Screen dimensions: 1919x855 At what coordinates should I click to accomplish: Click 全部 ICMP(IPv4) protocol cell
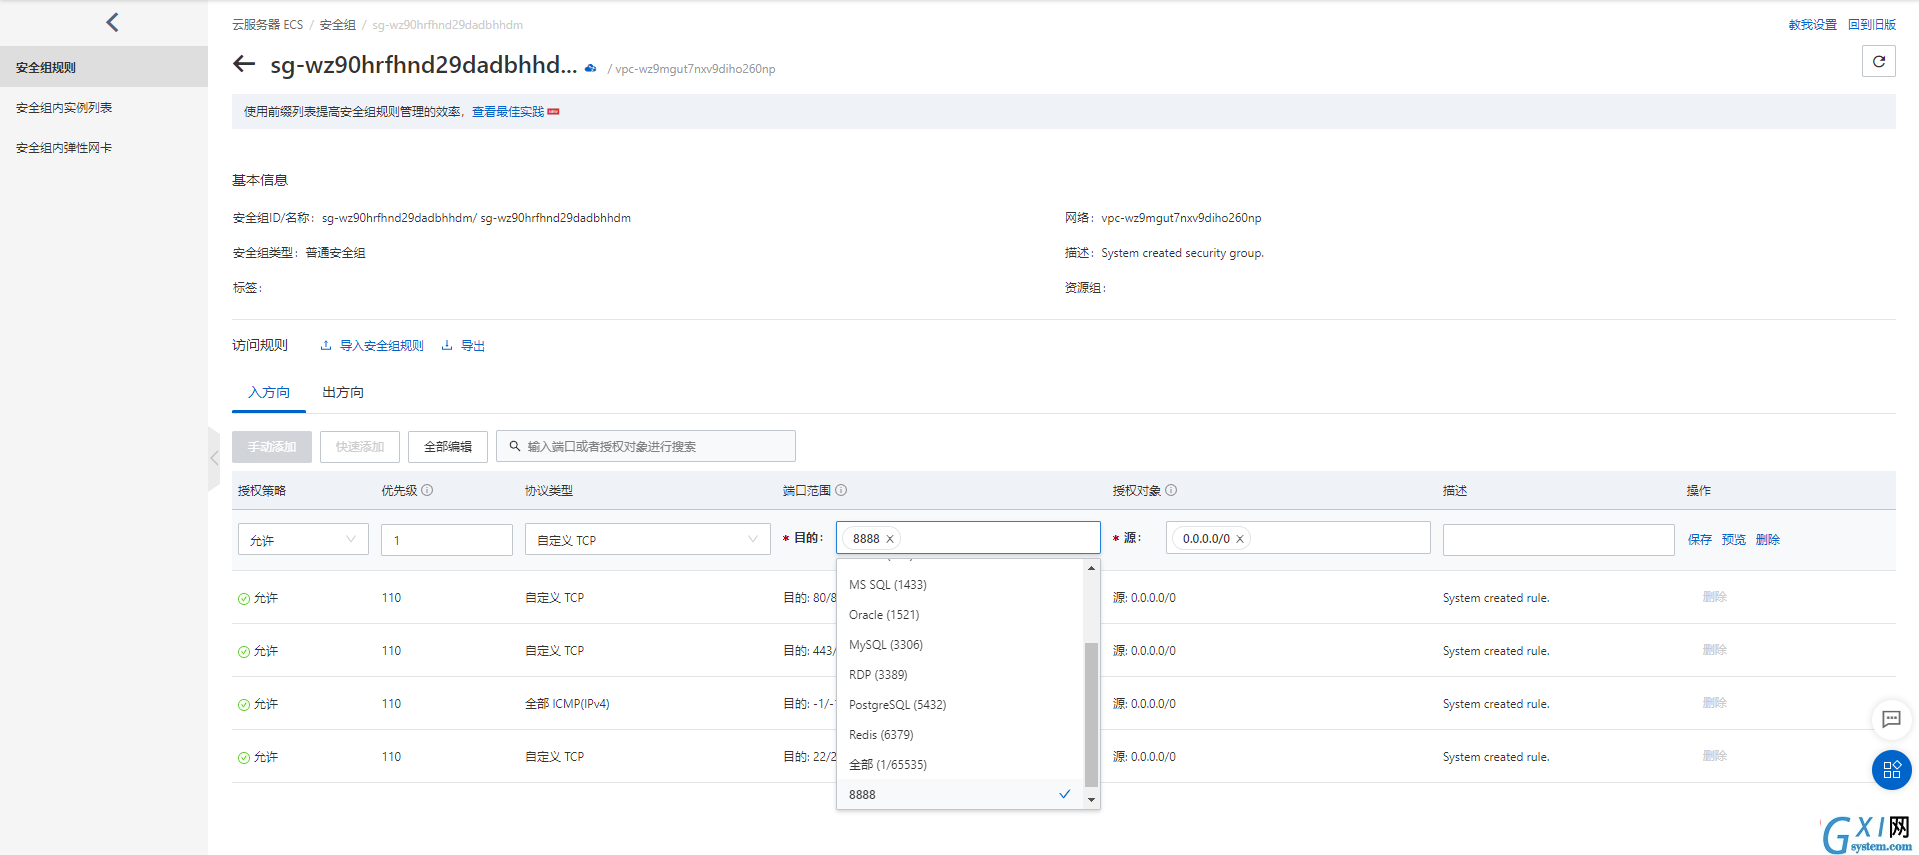567,704
